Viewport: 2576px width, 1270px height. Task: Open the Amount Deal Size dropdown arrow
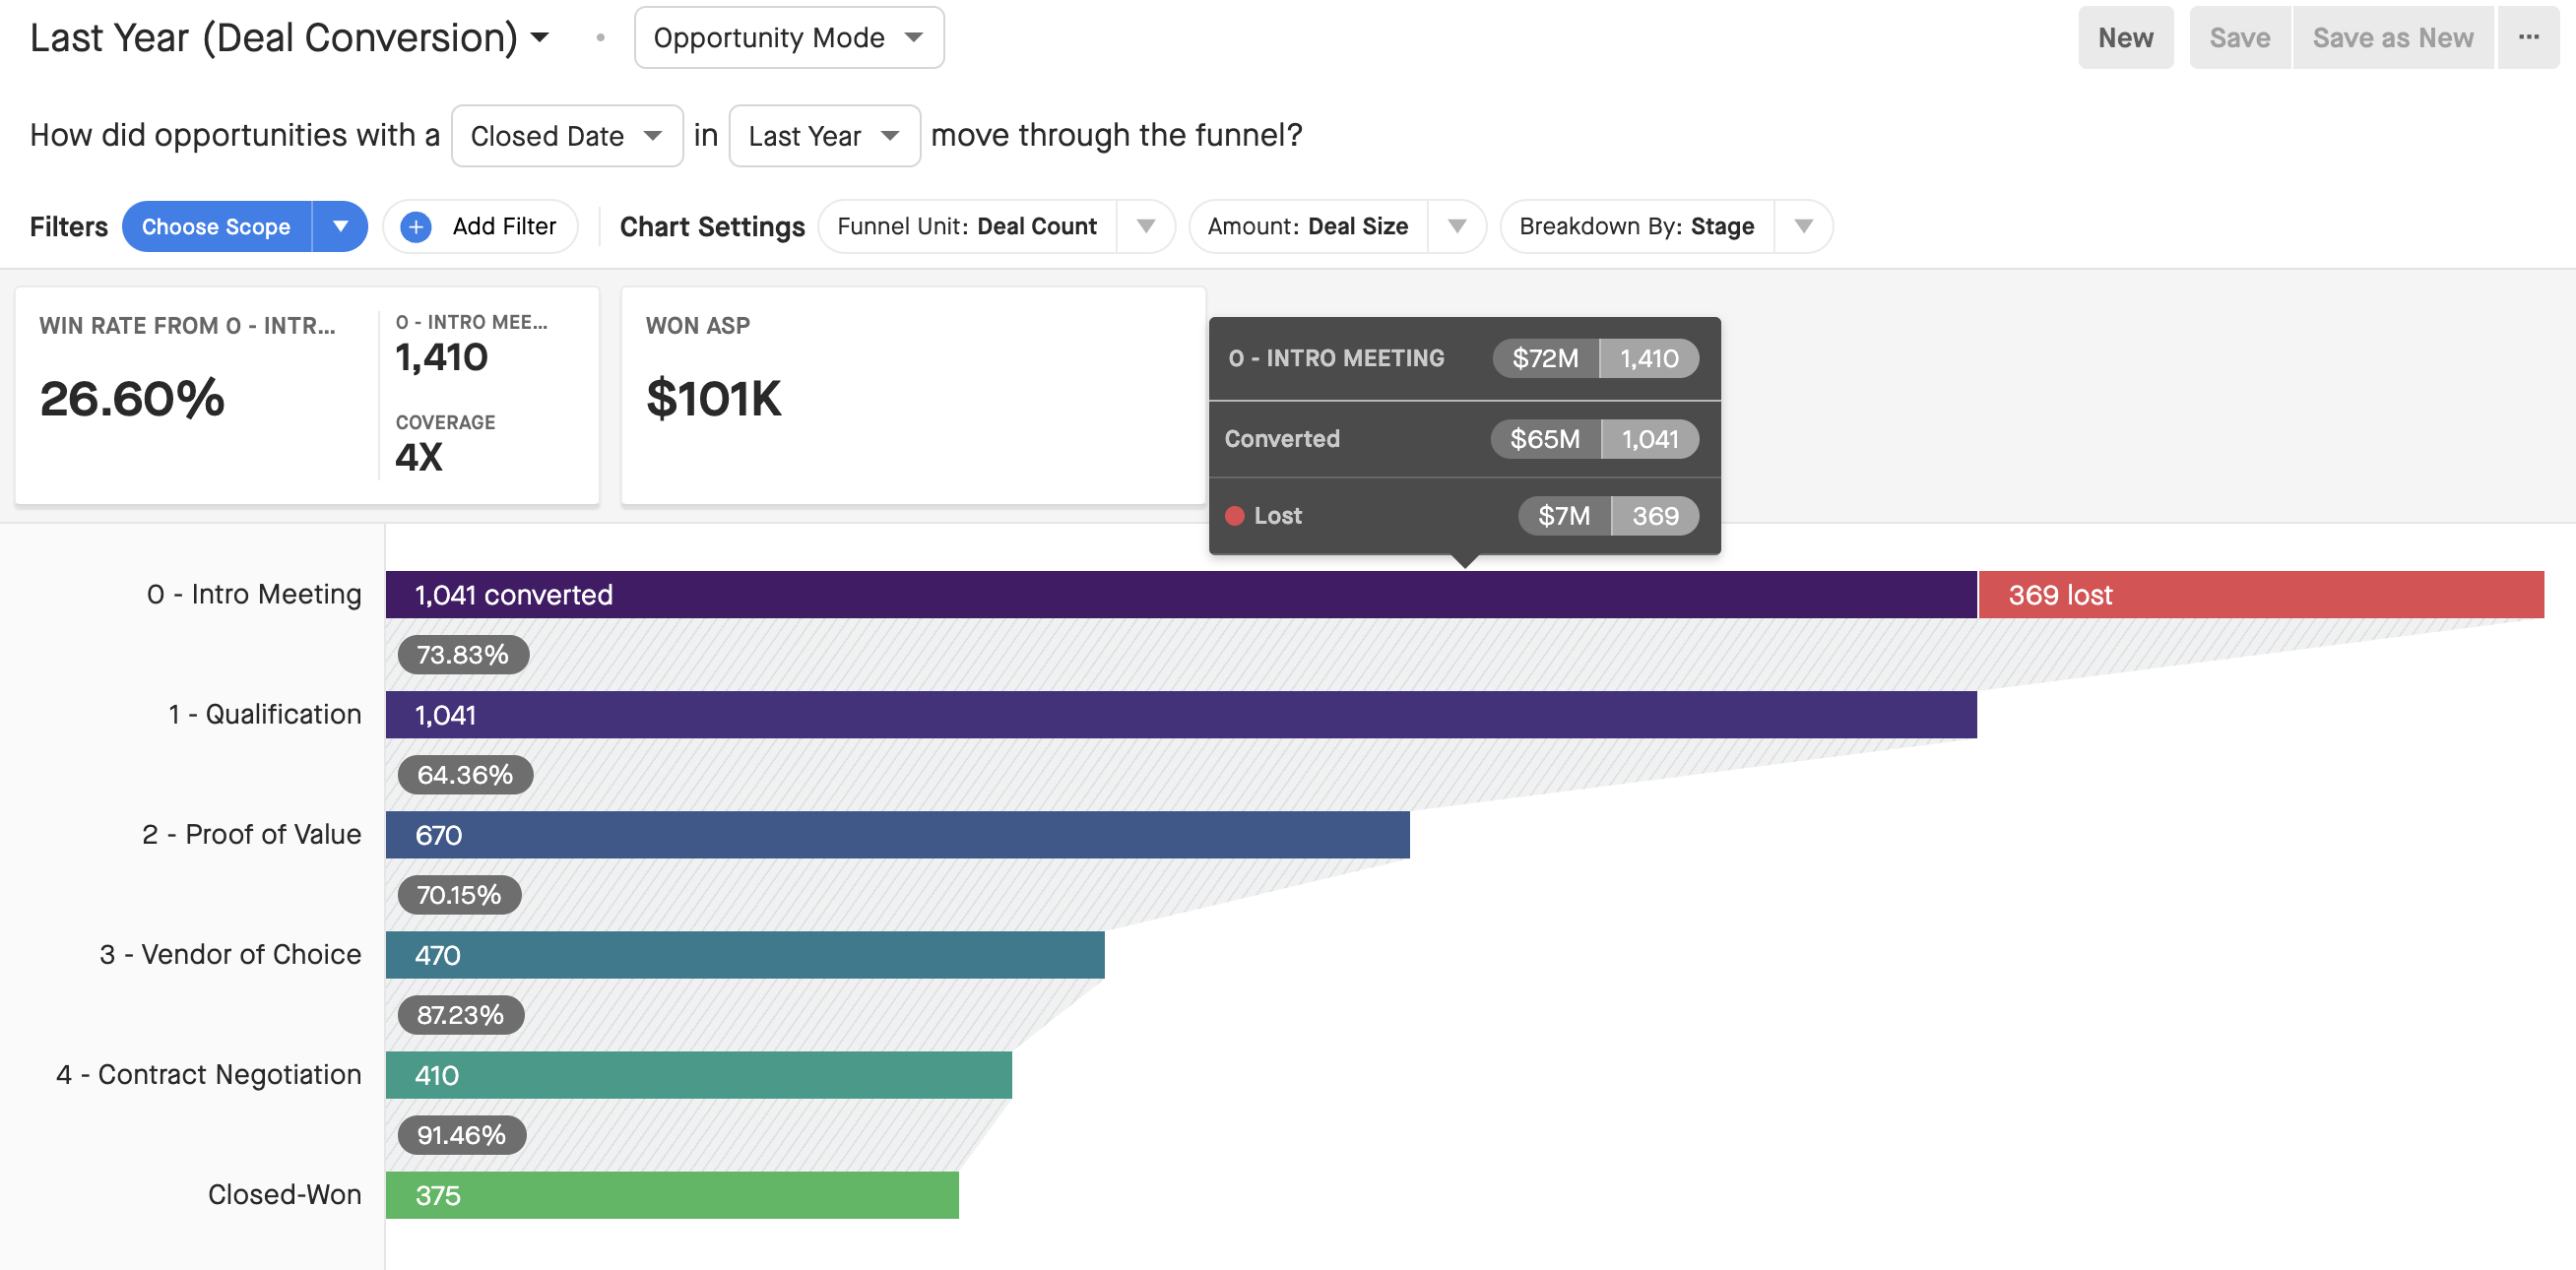[x=1457, y=227]
